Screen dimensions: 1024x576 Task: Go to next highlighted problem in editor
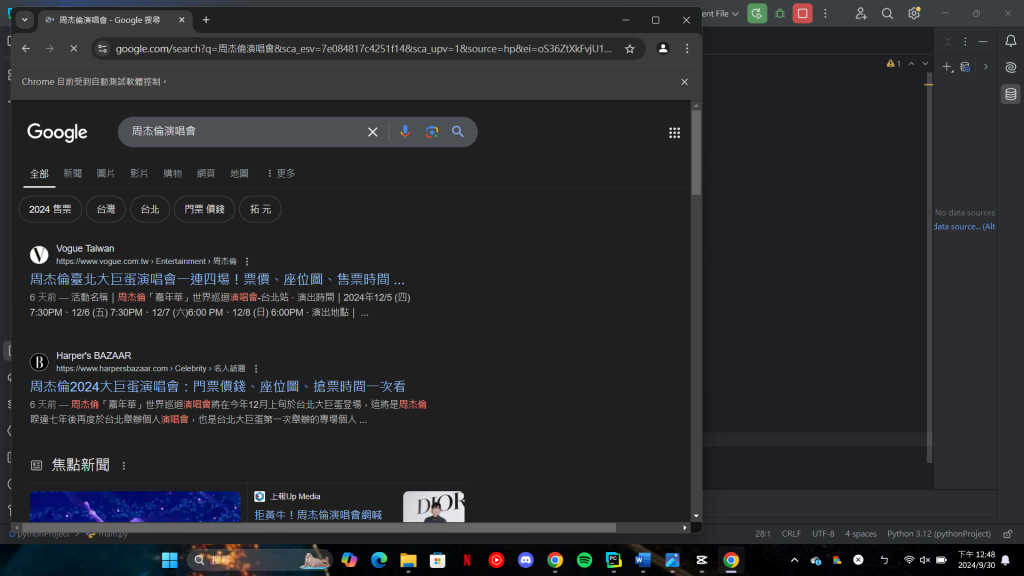point(925,63)
